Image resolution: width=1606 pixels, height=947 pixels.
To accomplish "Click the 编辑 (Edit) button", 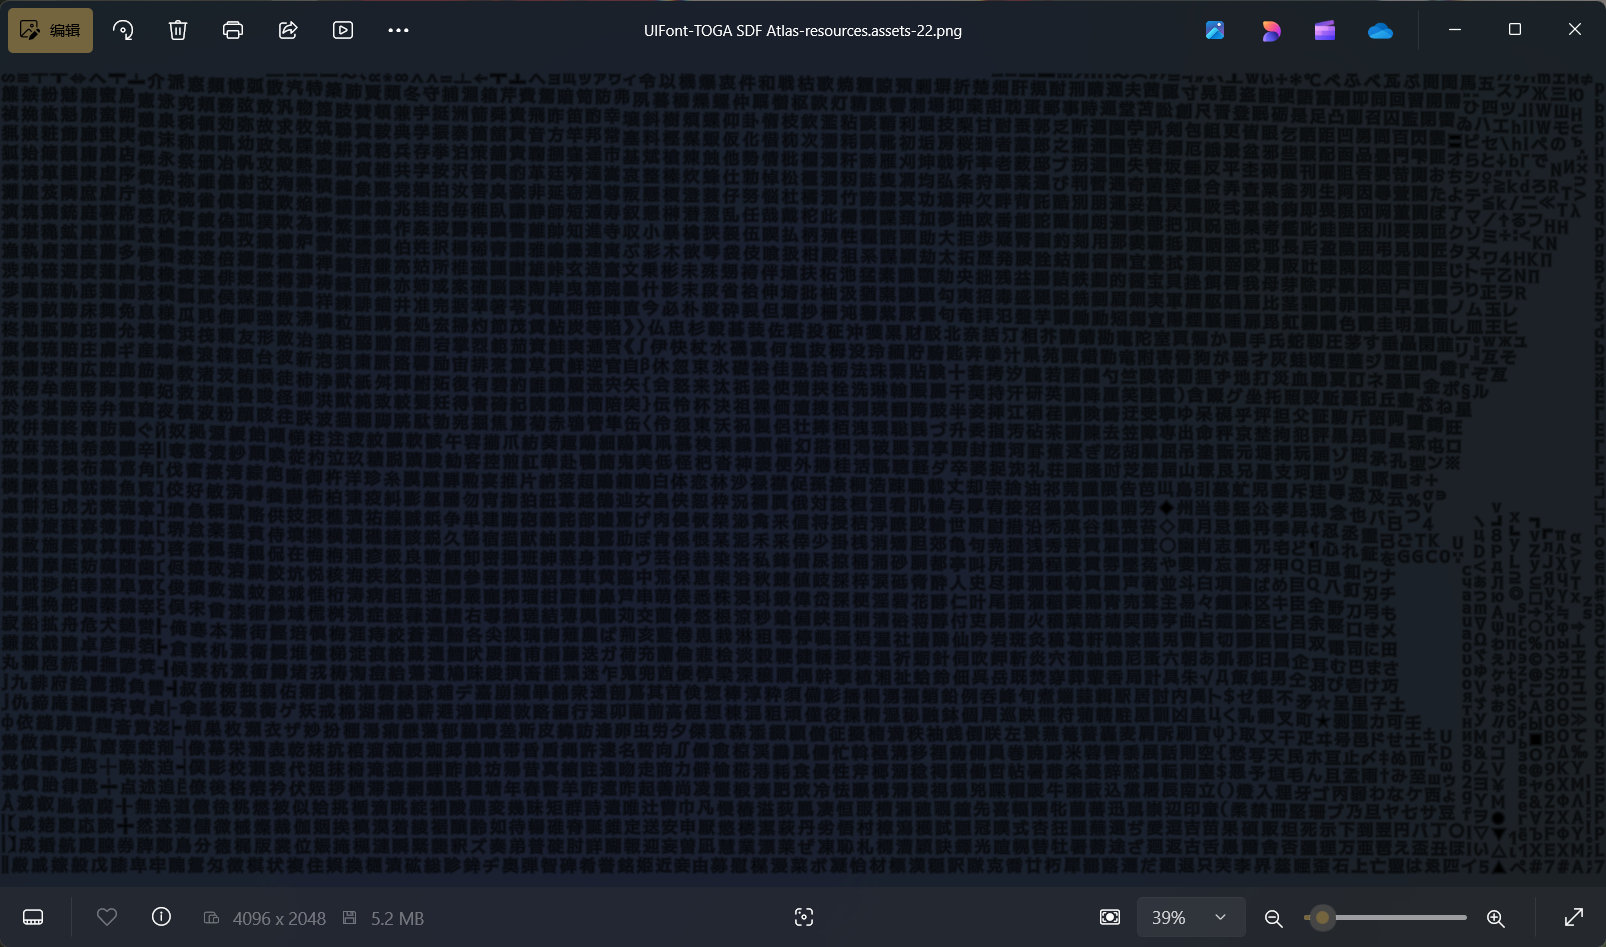I will click(x=50, y=30).
